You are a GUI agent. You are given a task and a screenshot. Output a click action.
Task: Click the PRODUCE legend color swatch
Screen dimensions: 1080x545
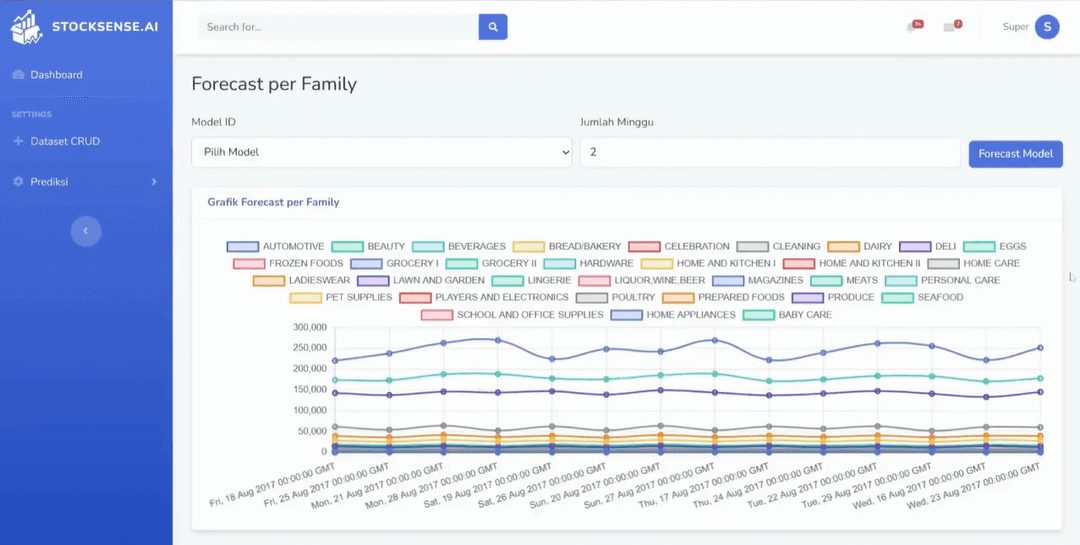tap(807, 297)
